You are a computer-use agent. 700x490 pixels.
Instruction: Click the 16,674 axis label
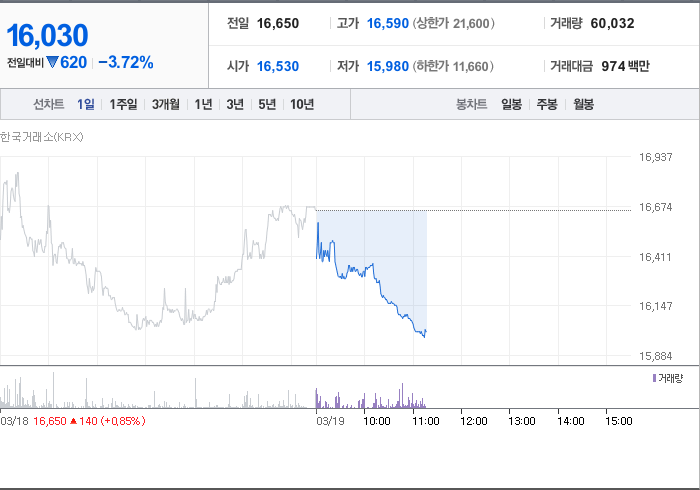(x=655, y=207)
